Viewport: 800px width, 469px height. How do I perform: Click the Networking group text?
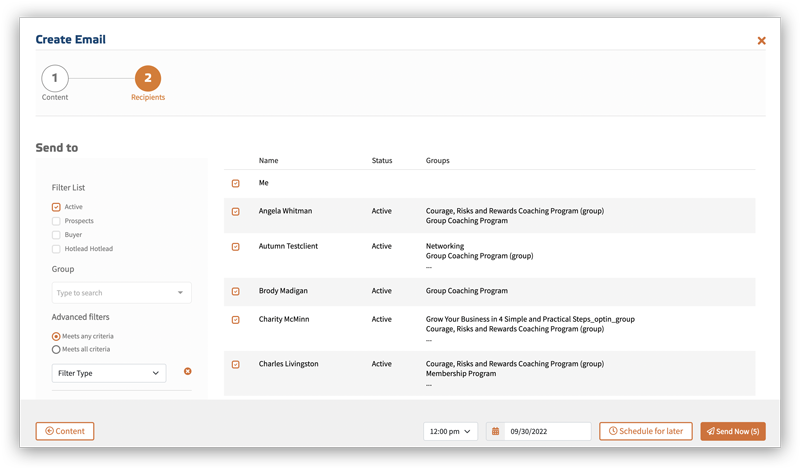coord(445,246)
